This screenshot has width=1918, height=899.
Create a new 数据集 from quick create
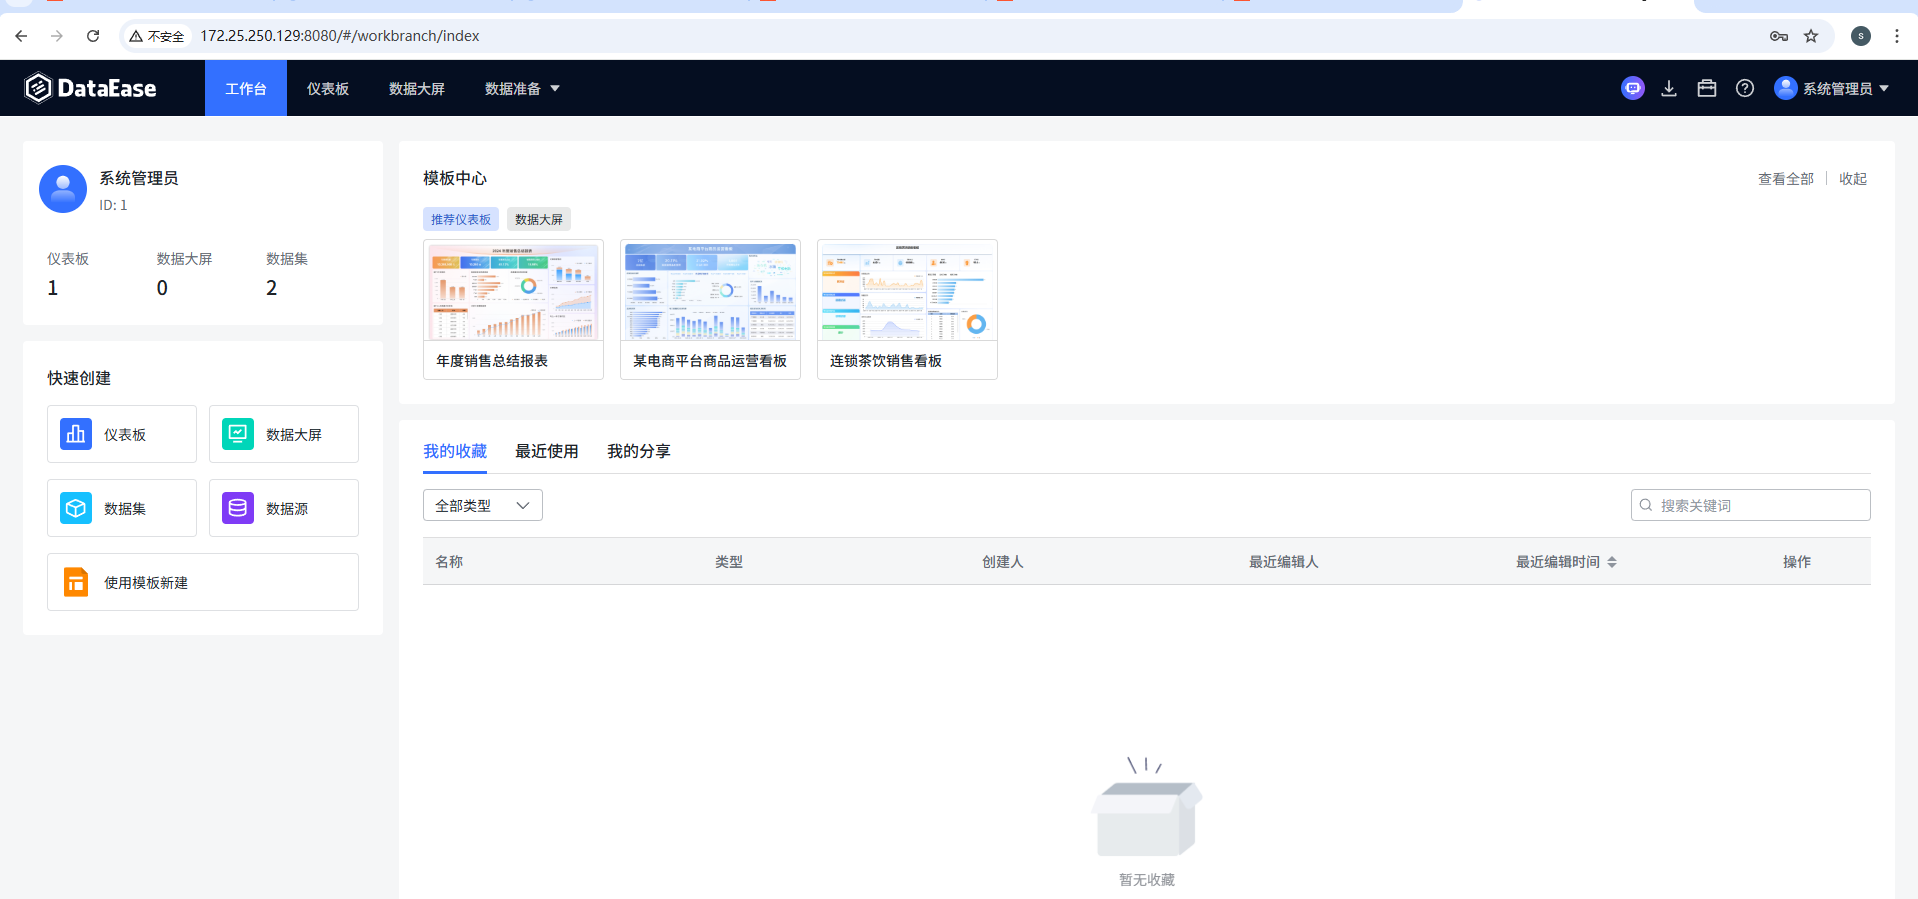point(122,508)
